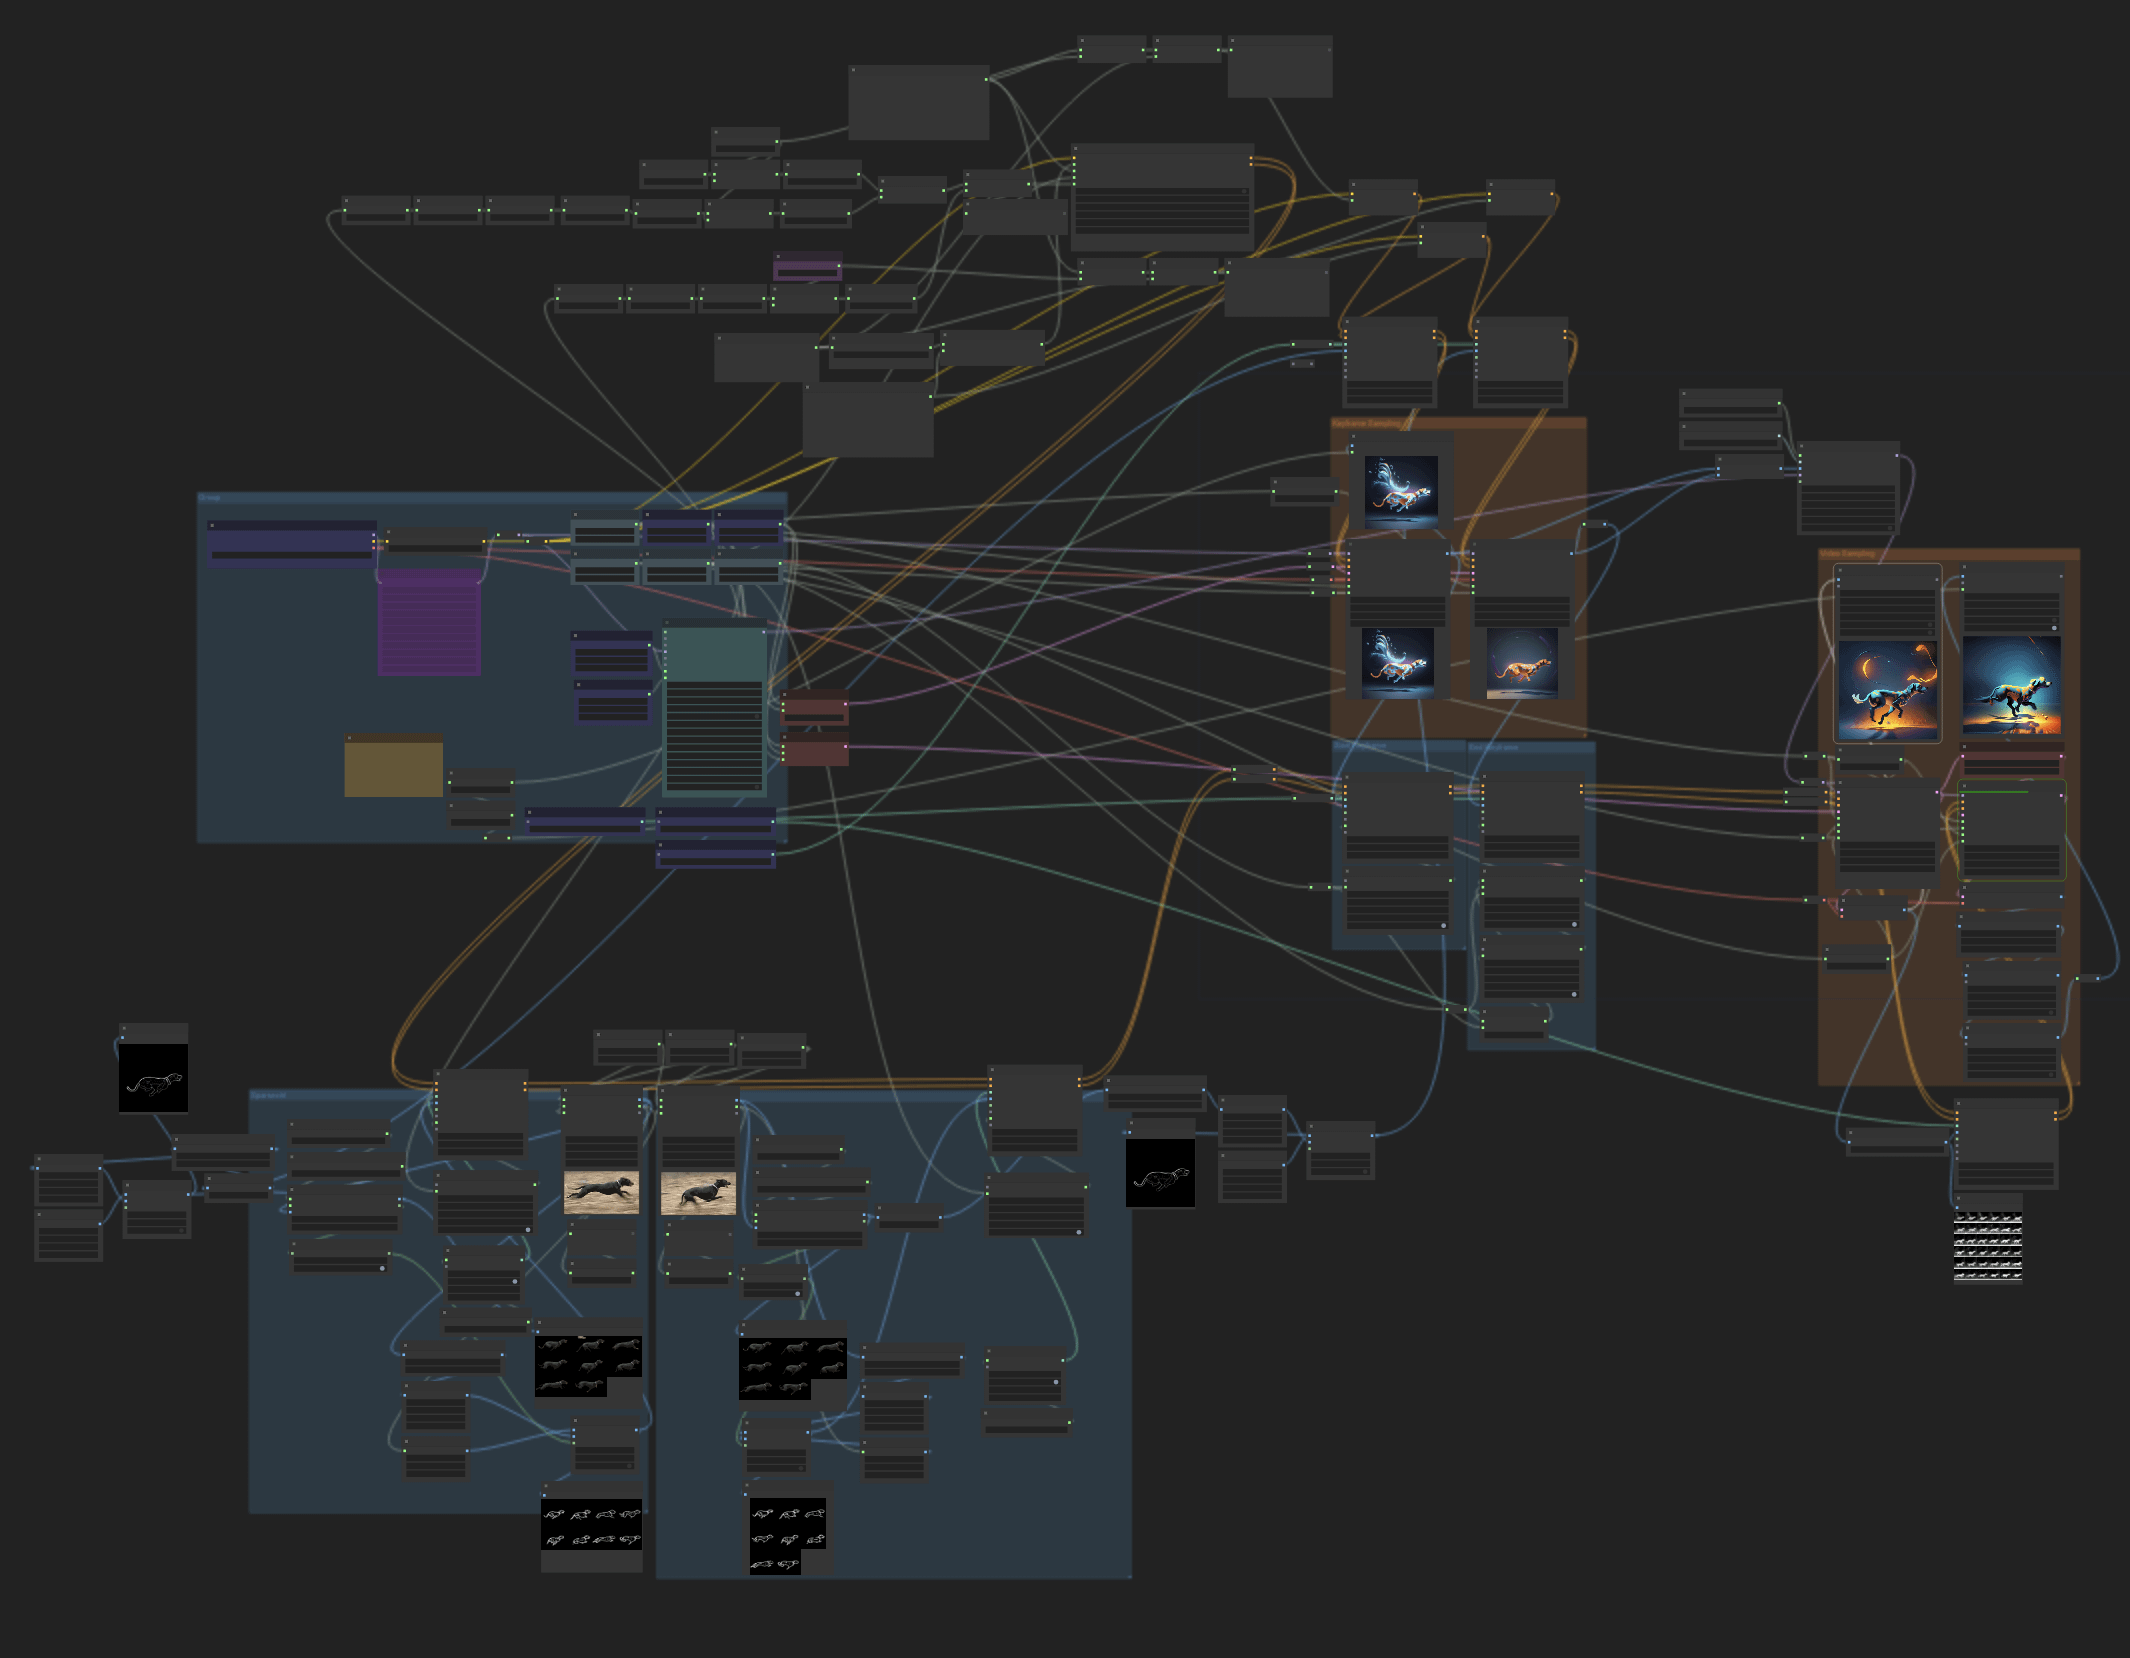This screenshot has height=1658, width=2130.
Task: Click the collapse circle on the yellow note node
Action: click(x=349, y=738)
